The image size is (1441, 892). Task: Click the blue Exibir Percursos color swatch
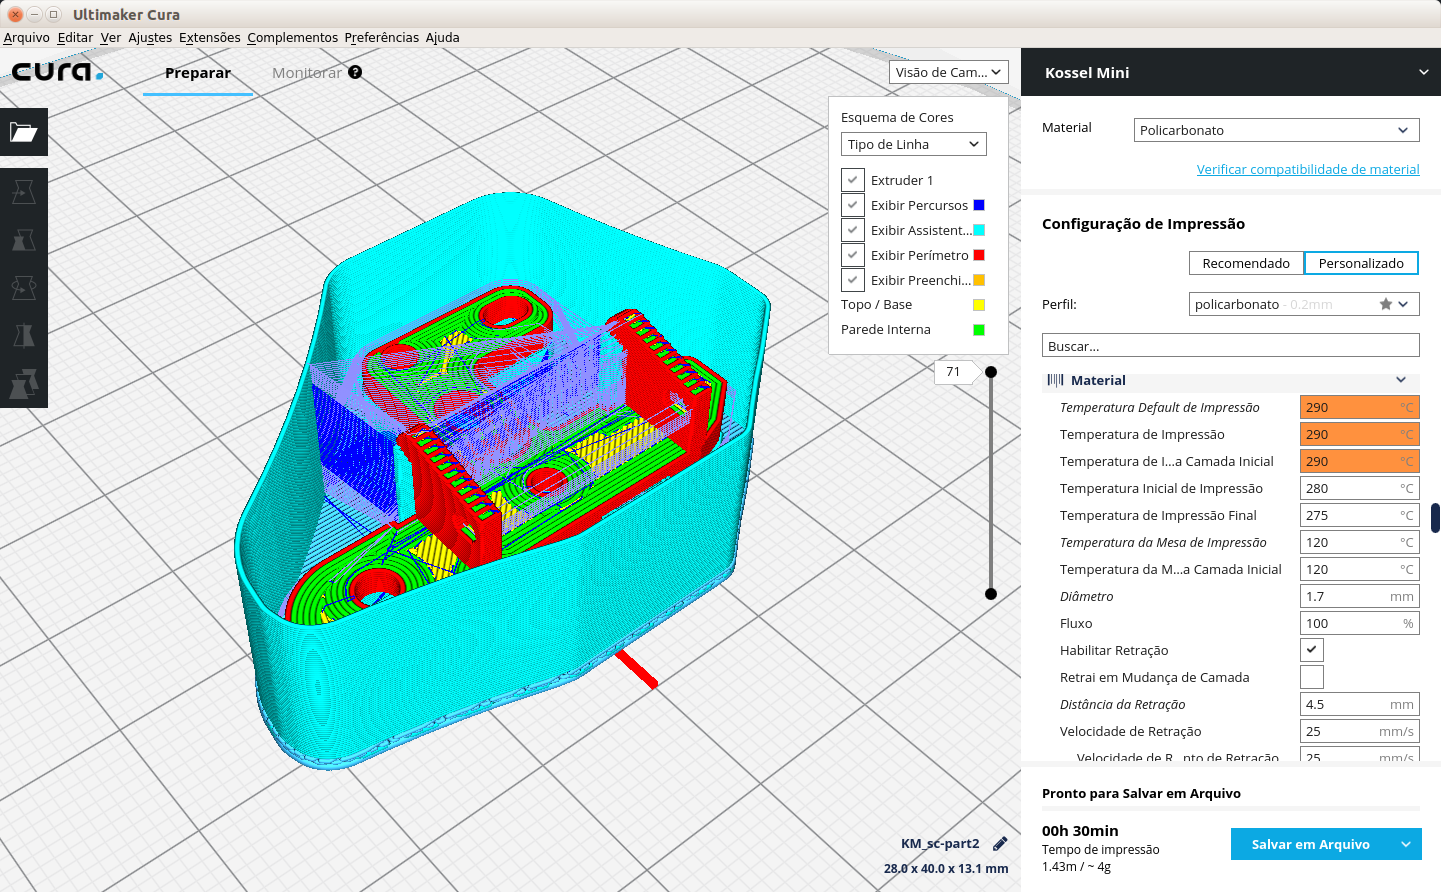[x=979, y=205]
